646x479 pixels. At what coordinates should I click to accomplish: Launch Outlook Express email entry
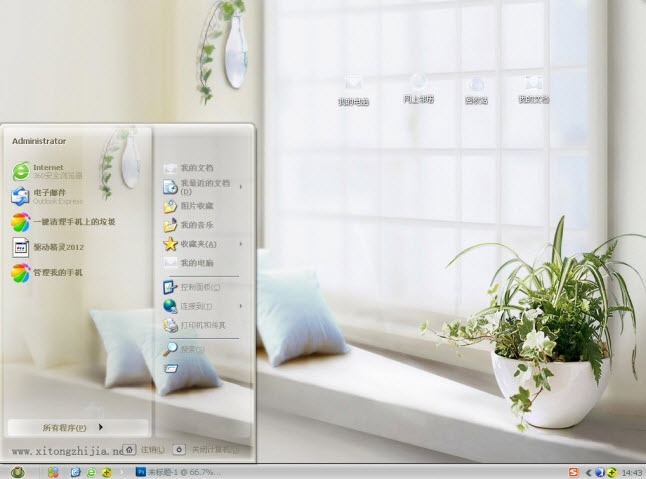coord(47,196)
